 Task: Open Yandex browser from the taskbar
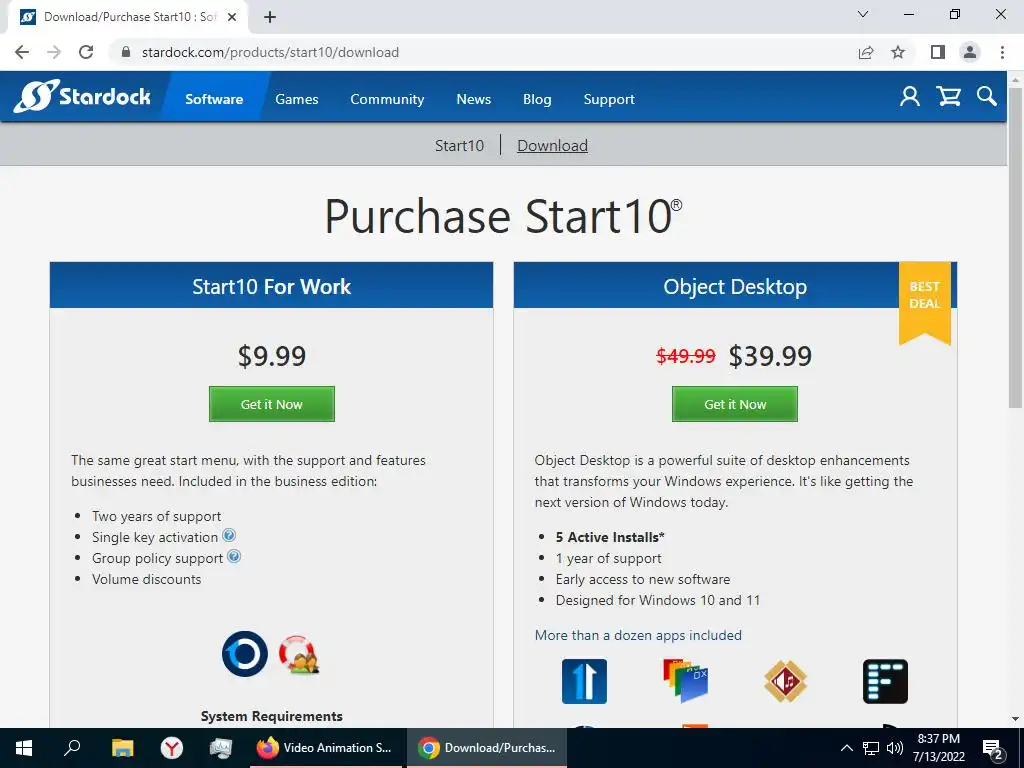pos(172,748)
